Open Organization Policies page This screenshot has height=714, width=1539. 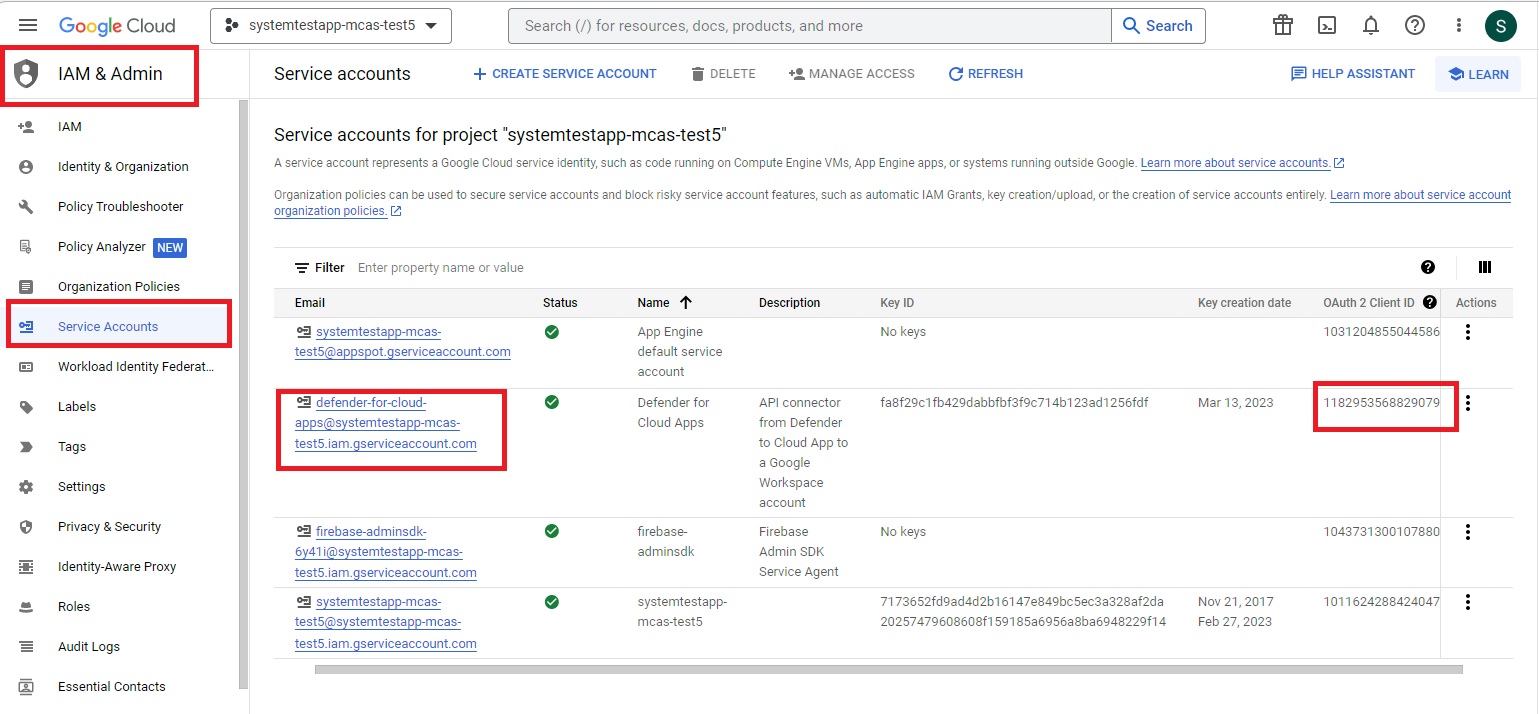pos(120,287)
